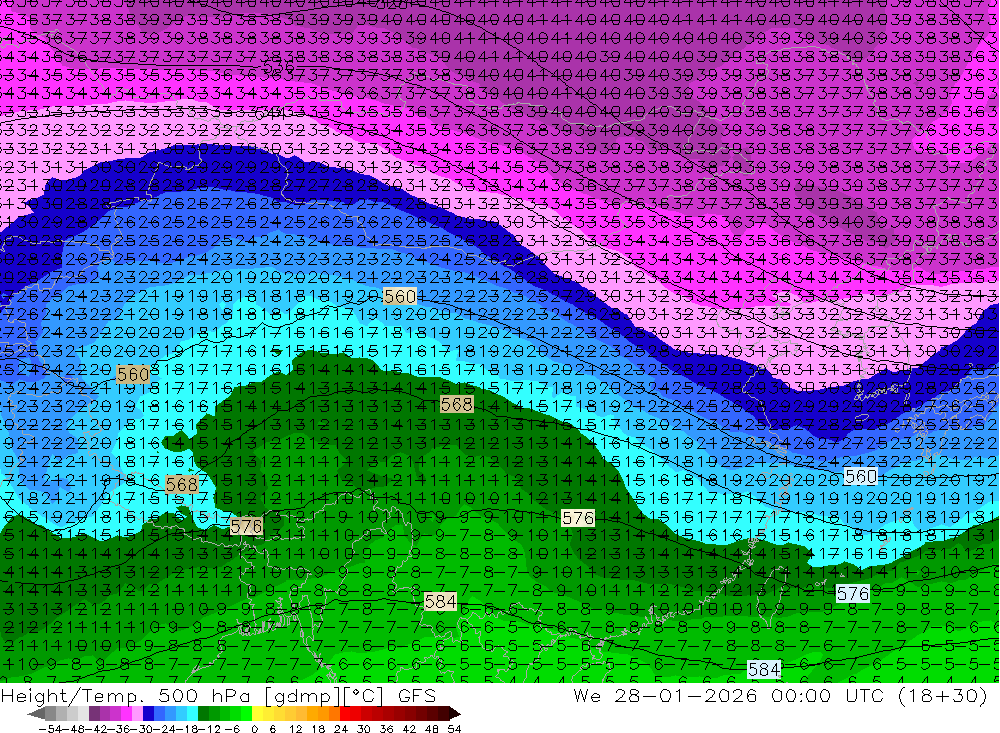Viewport: 1000px width, 733px height.
Task: Click the beige 584 contour label
Action: [x=440, y=602]
